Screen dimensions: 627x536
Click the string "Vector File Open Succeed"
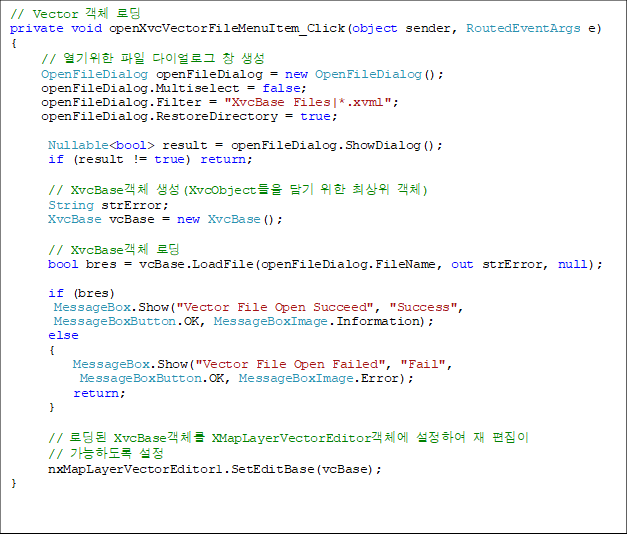[275, 307]
